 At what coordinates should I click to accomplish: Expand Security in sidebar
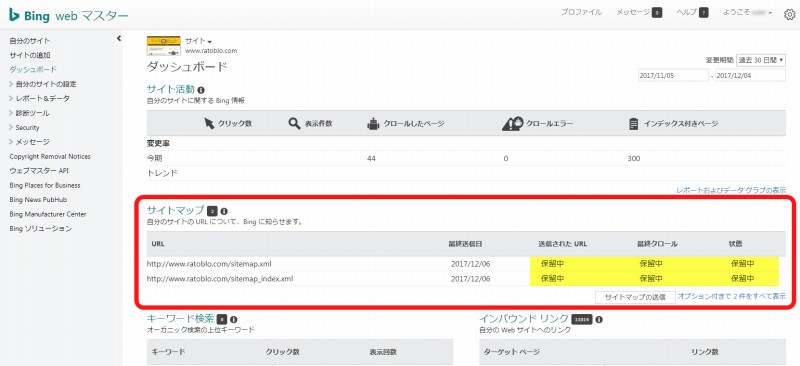(24, 127)
